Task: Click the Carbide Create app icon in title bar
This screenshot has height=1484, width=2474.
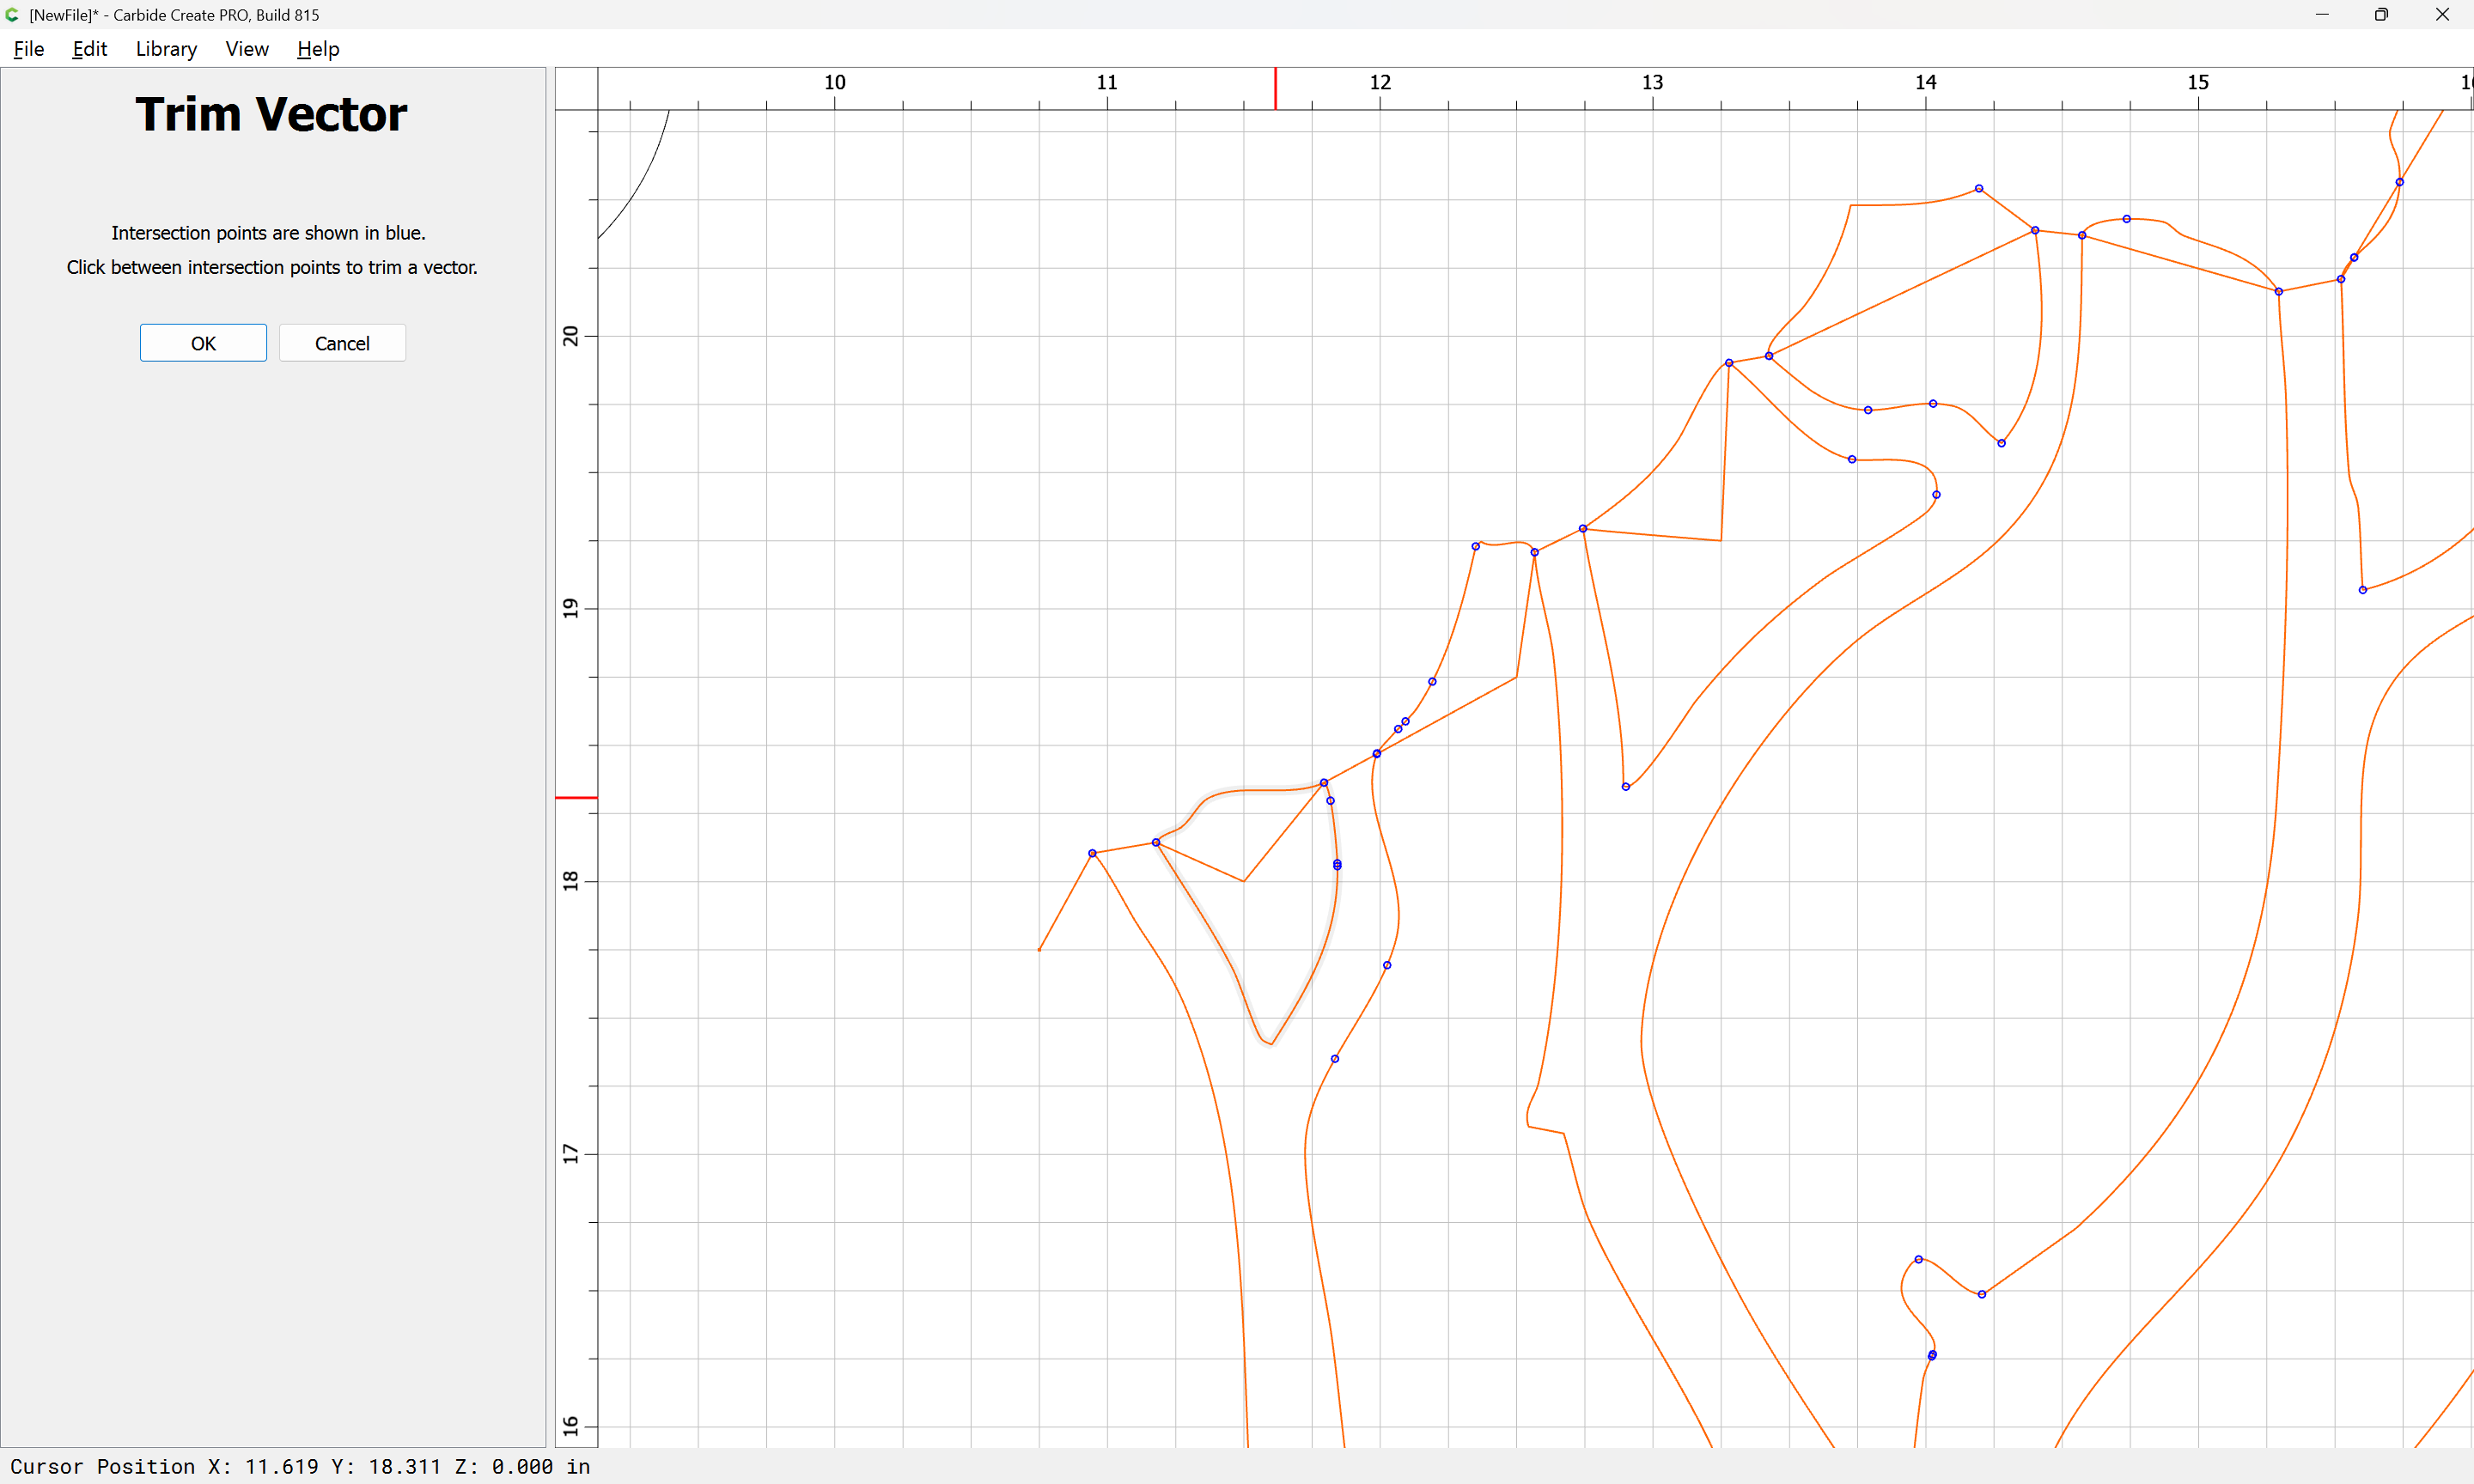Action: 12,15
